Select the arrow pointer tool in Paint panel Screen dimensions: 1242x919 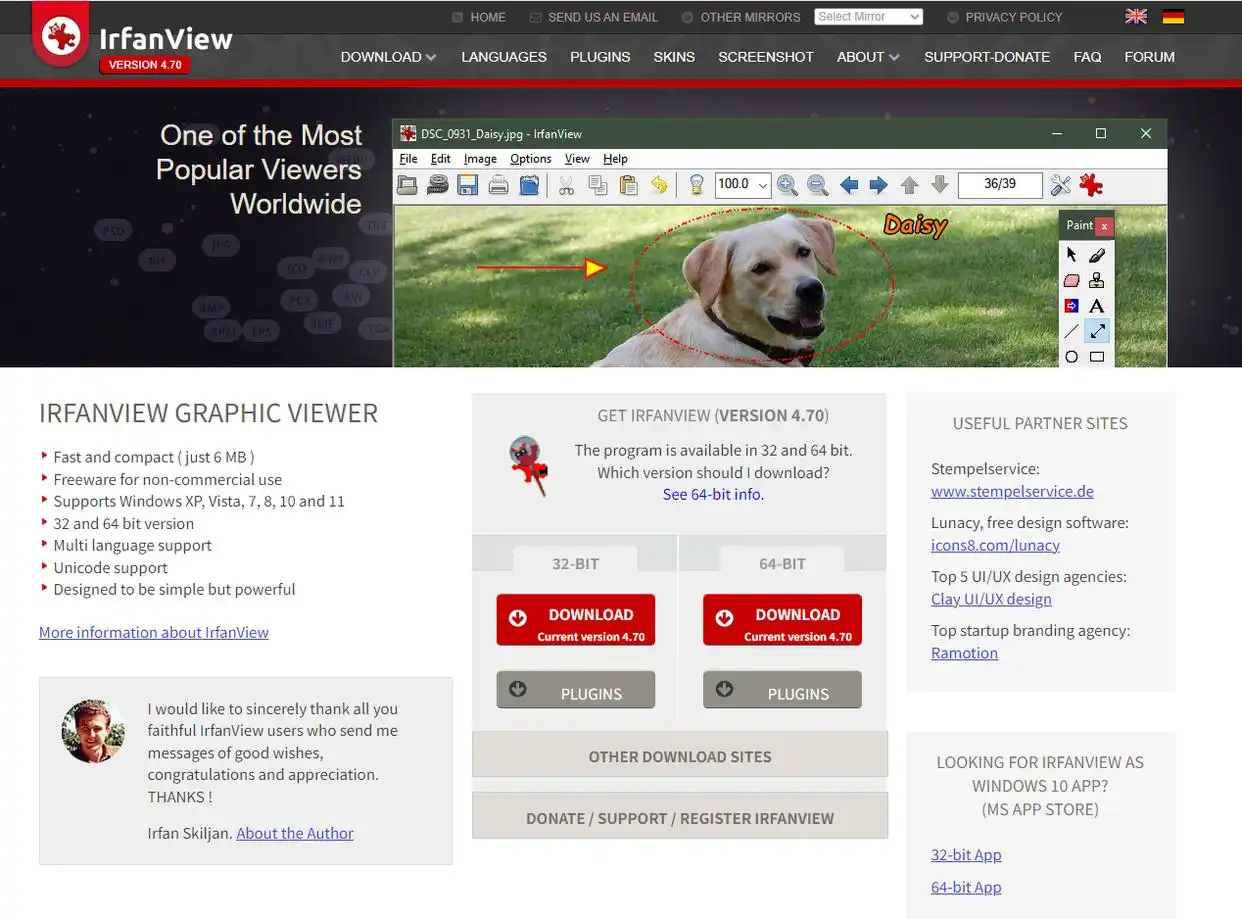1071,255
